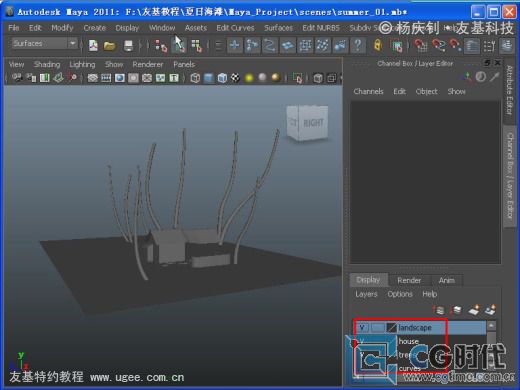Click the camera attributes panel icon
The width and height of the screenshot is (520, 390).
(x=31, y=78)
